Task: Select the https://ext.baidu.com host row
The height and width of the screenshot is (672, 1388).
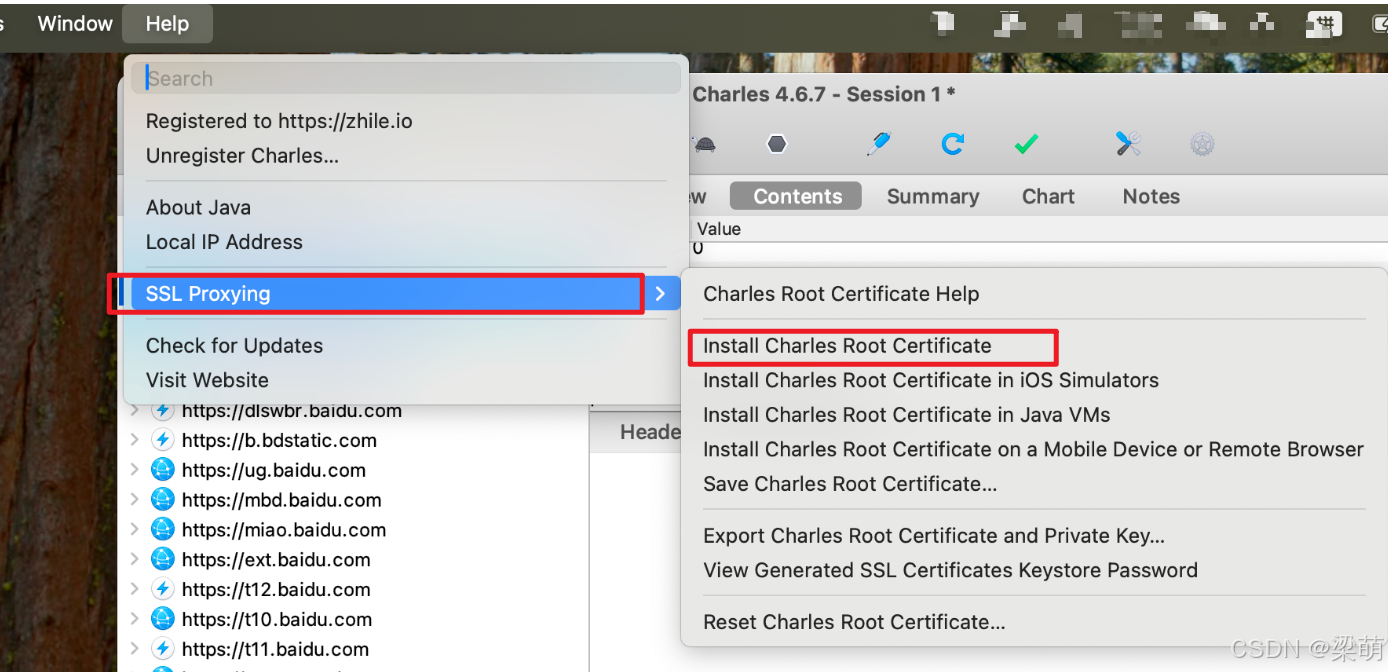Action: click(276, 560)
